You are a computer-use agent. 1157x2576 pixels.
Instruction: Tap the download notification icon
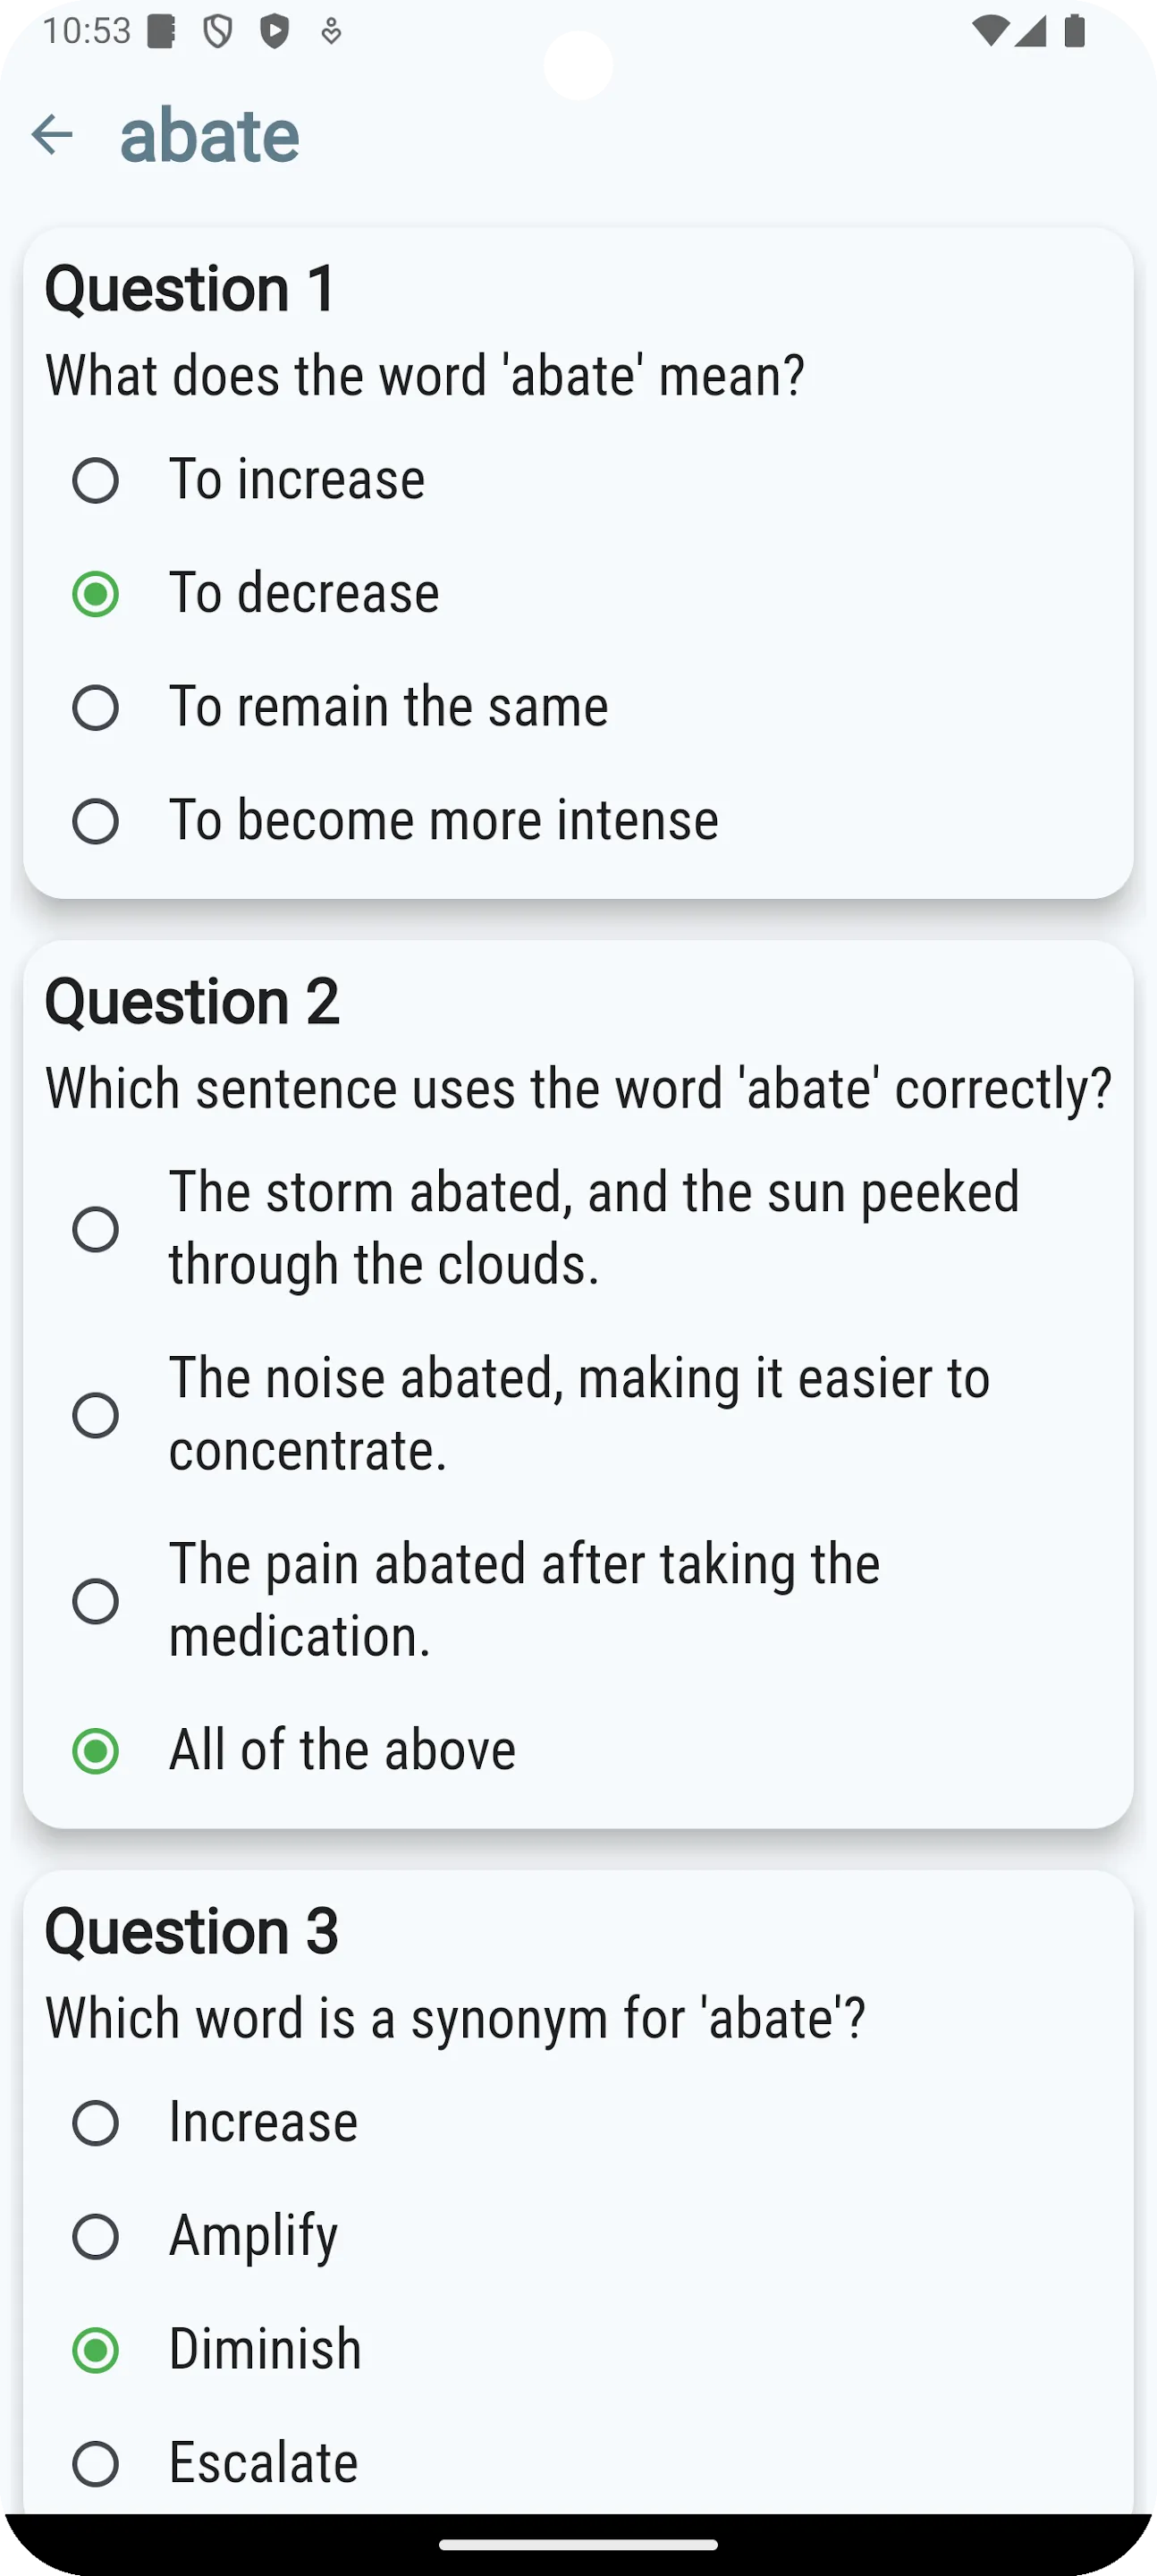pyautogui.click(x=331, y=32)
